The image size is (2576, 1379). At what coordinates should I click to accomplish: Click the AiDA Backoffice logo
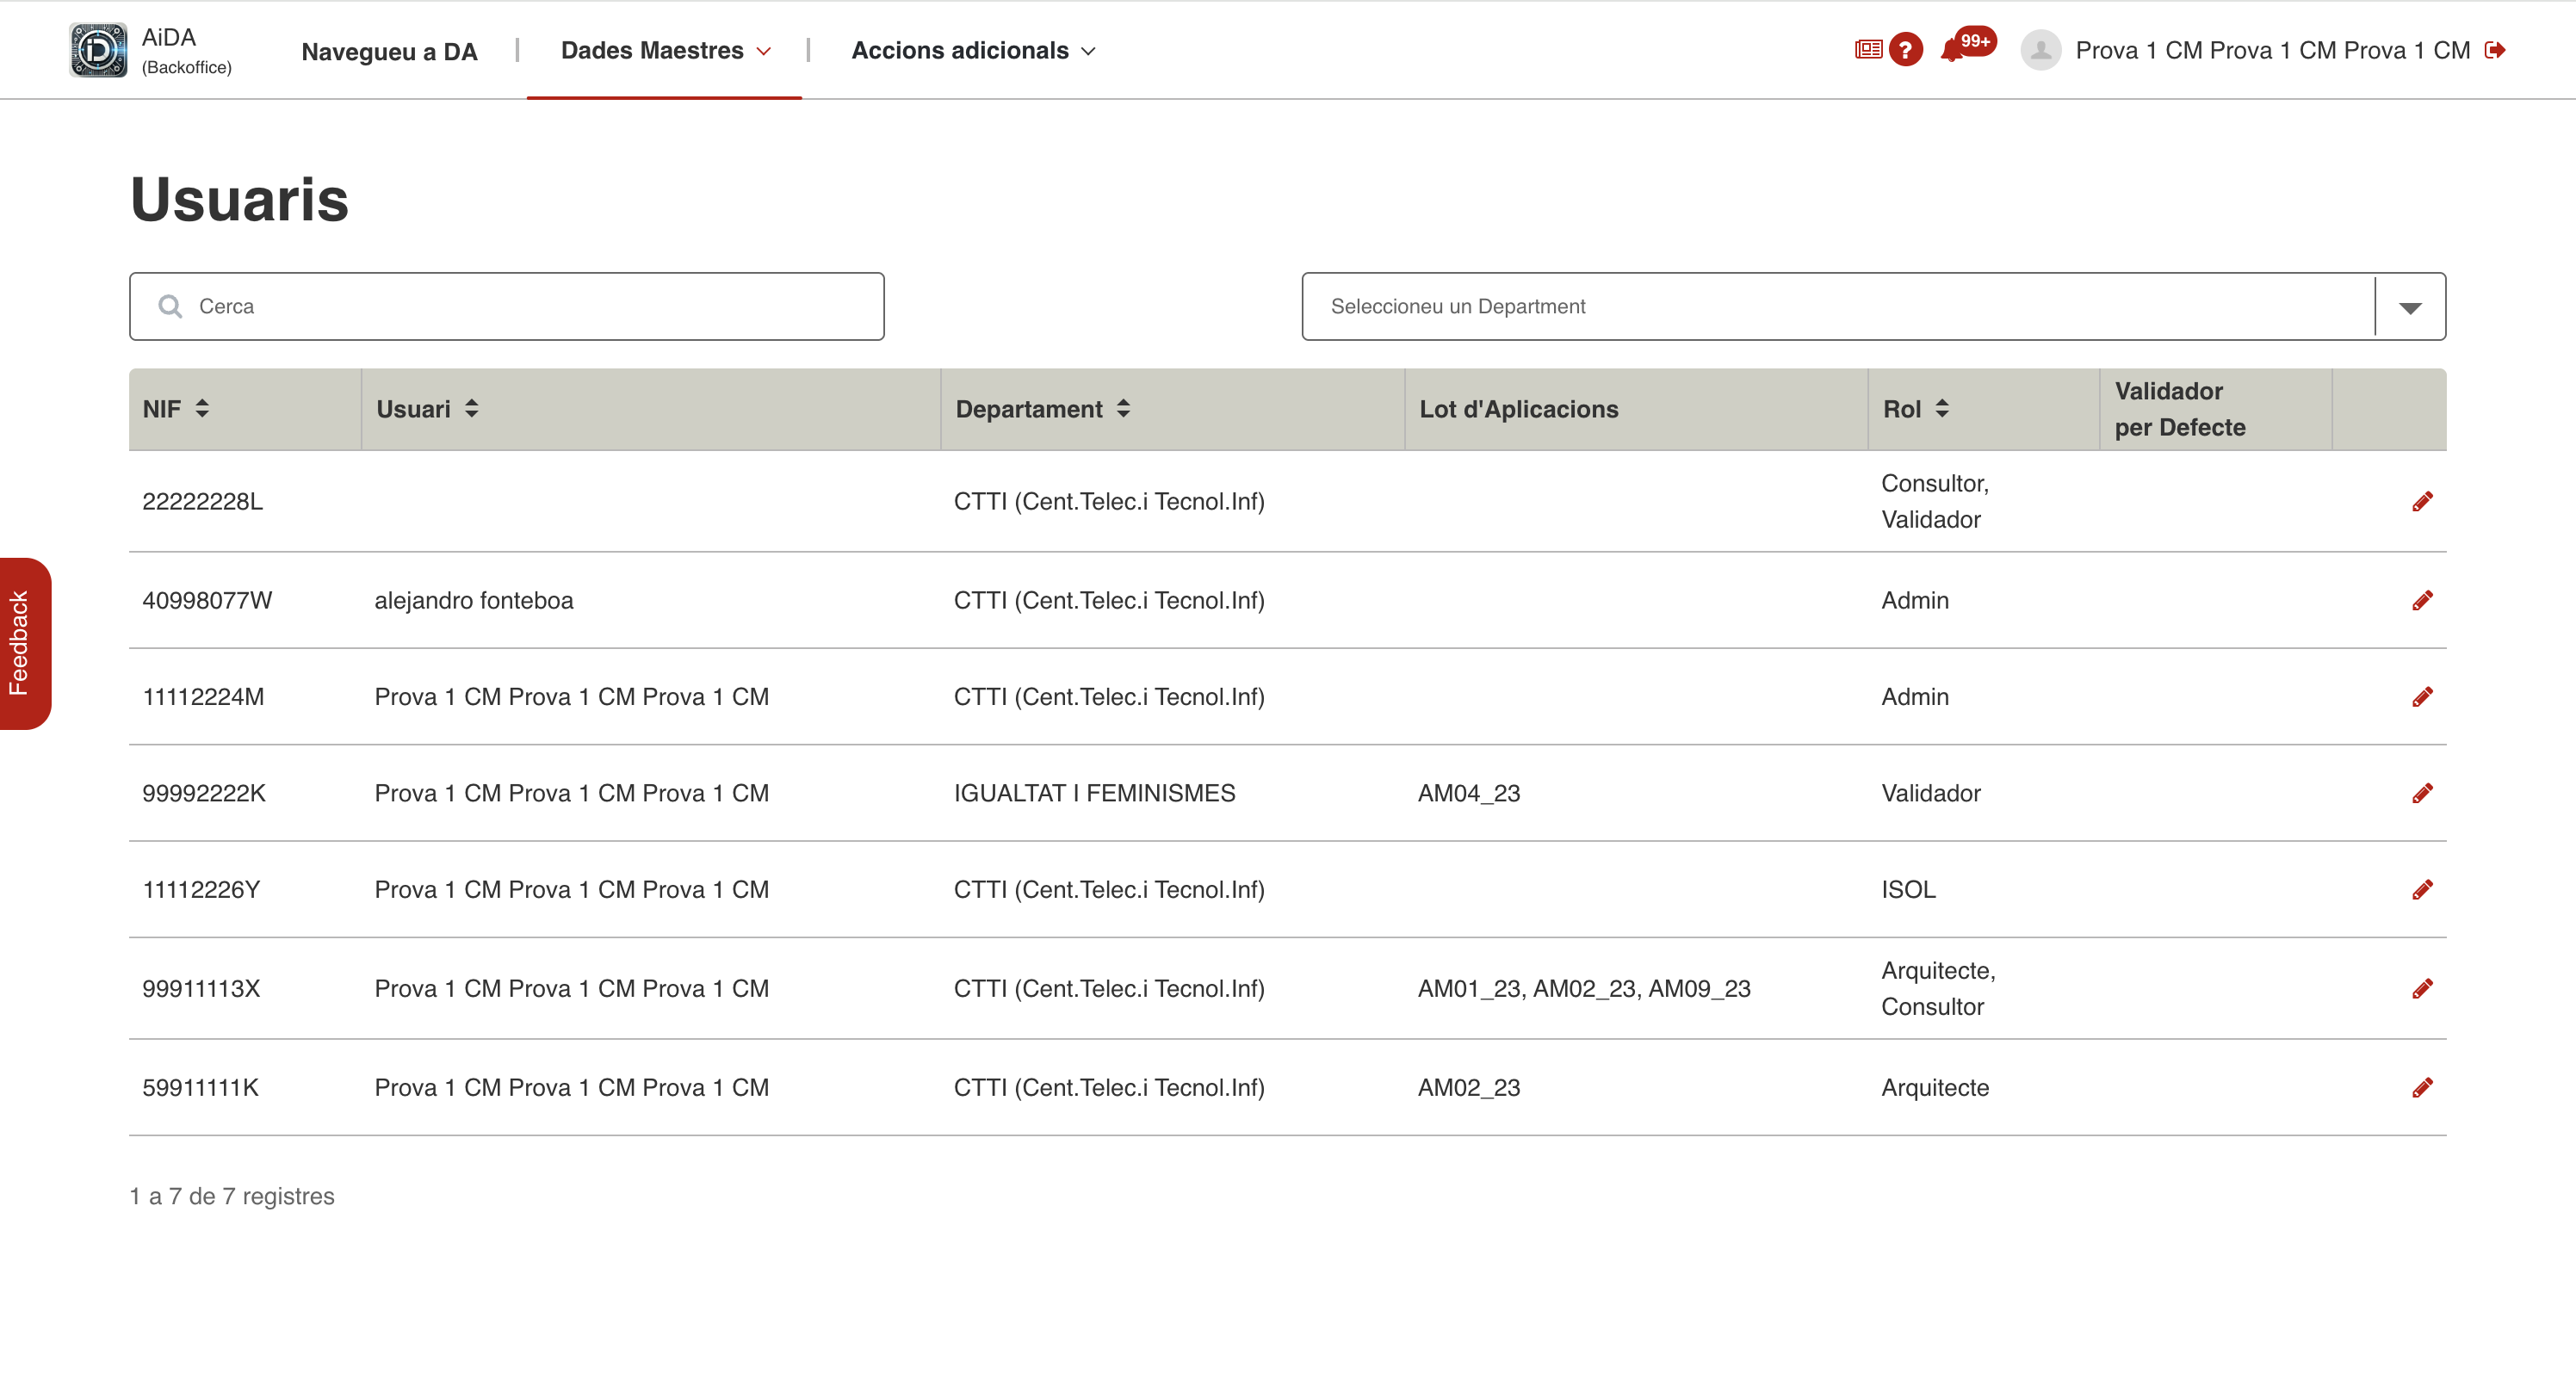(98, 50)
